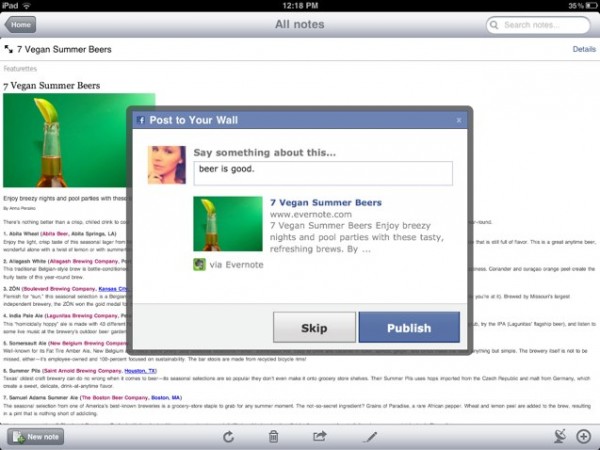The width and height of the screenshot is (600, 450).
Task: Go back with the Home button
Action: (21, 25)
